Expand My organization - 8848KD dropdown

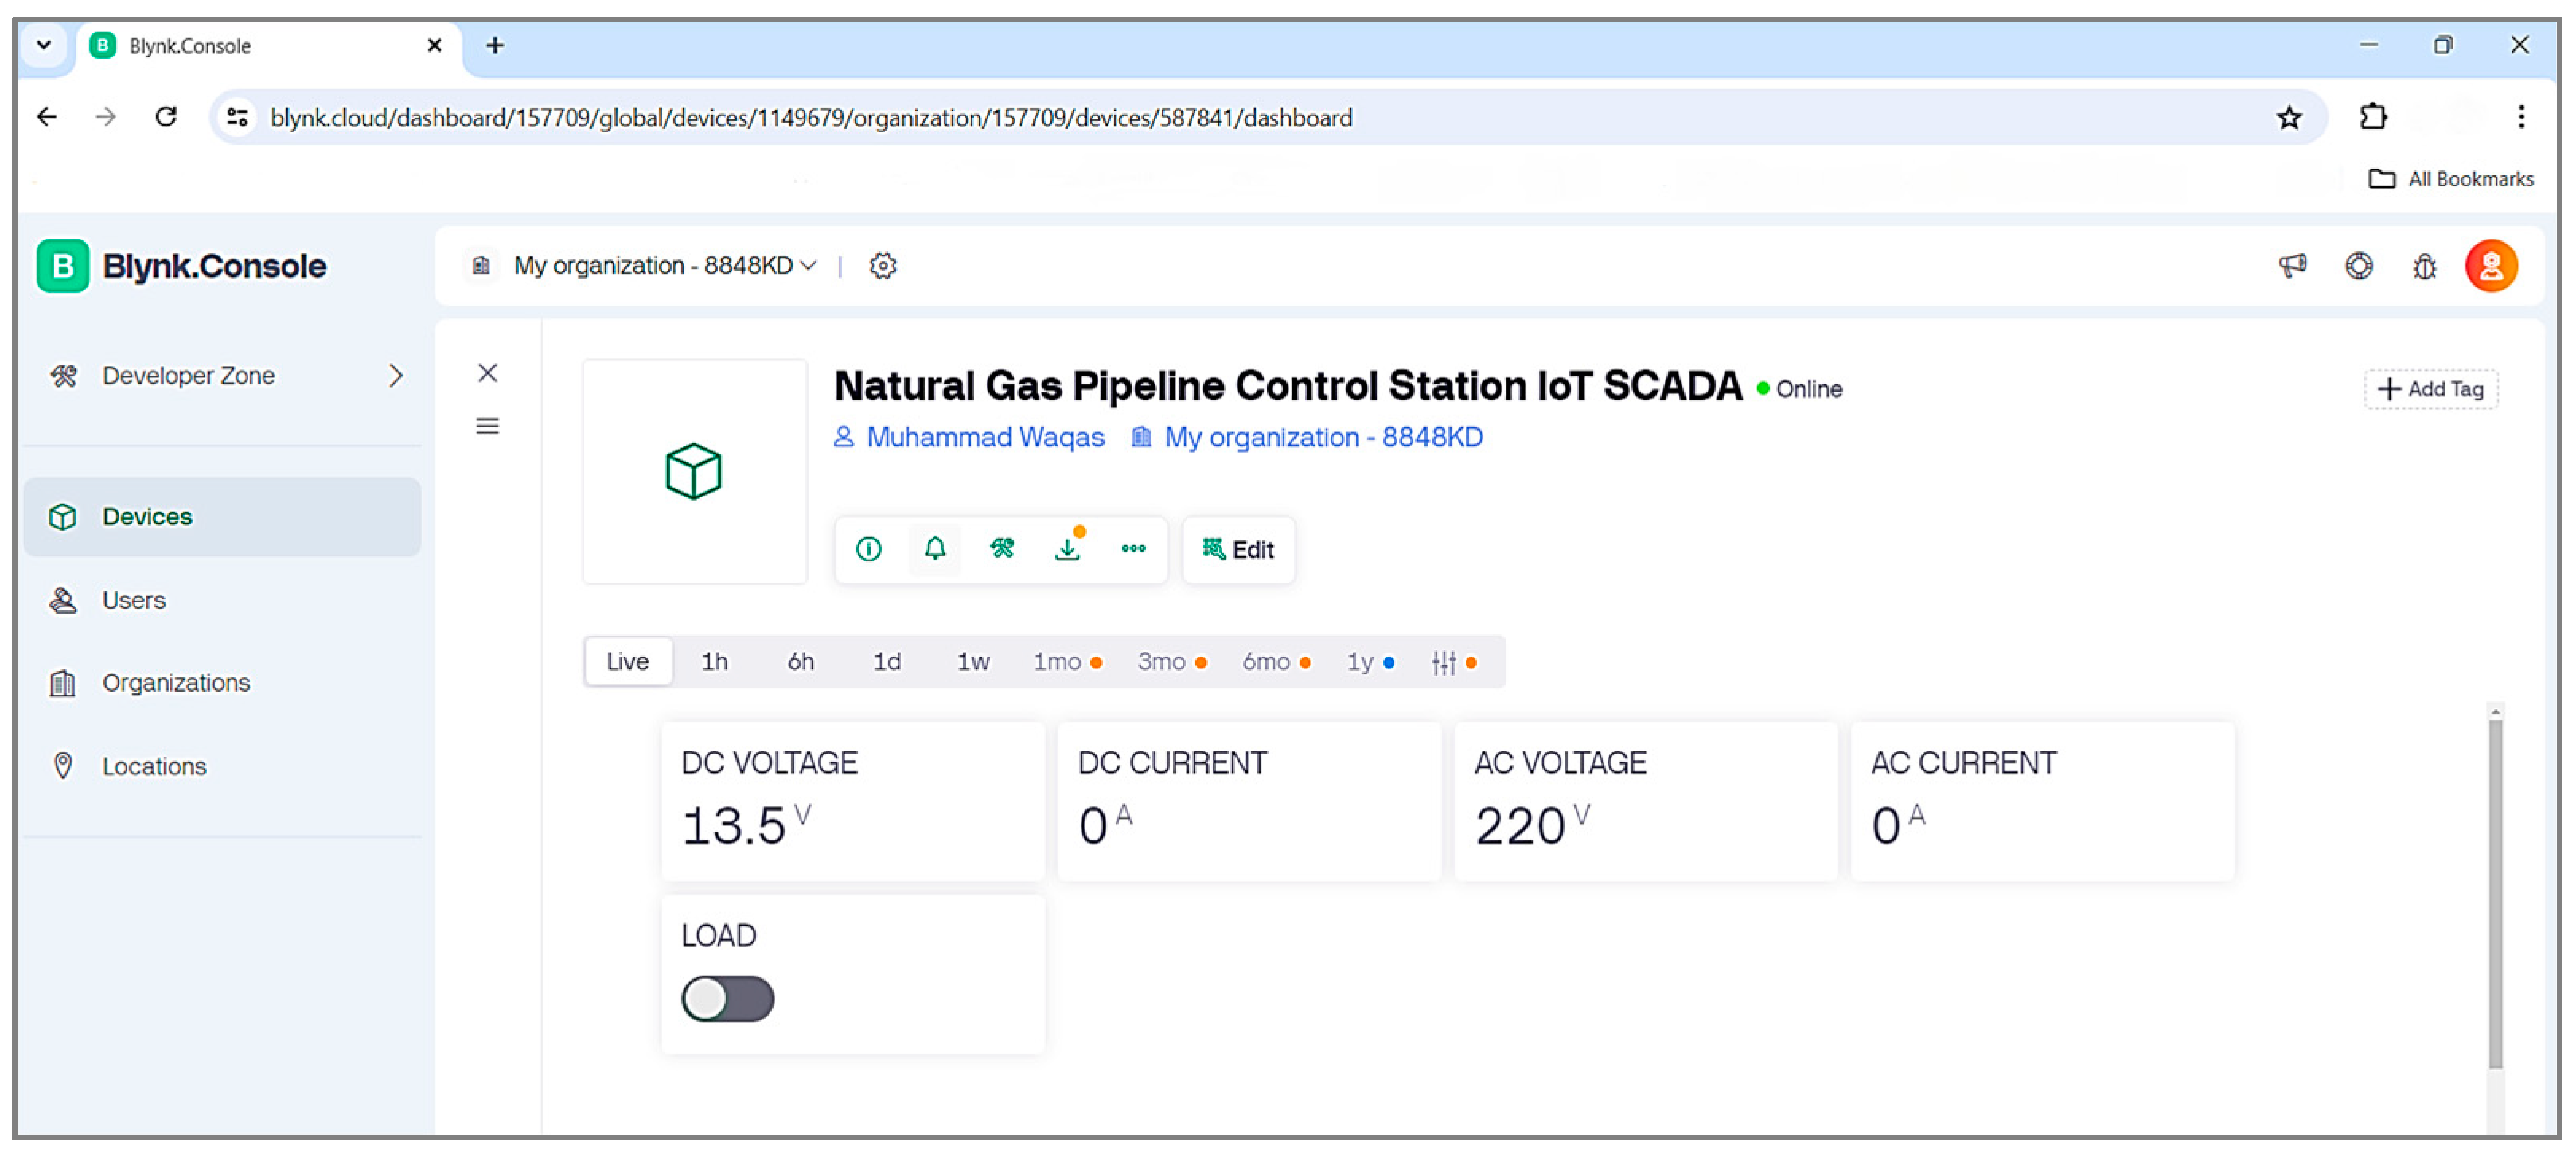point(665,266)
